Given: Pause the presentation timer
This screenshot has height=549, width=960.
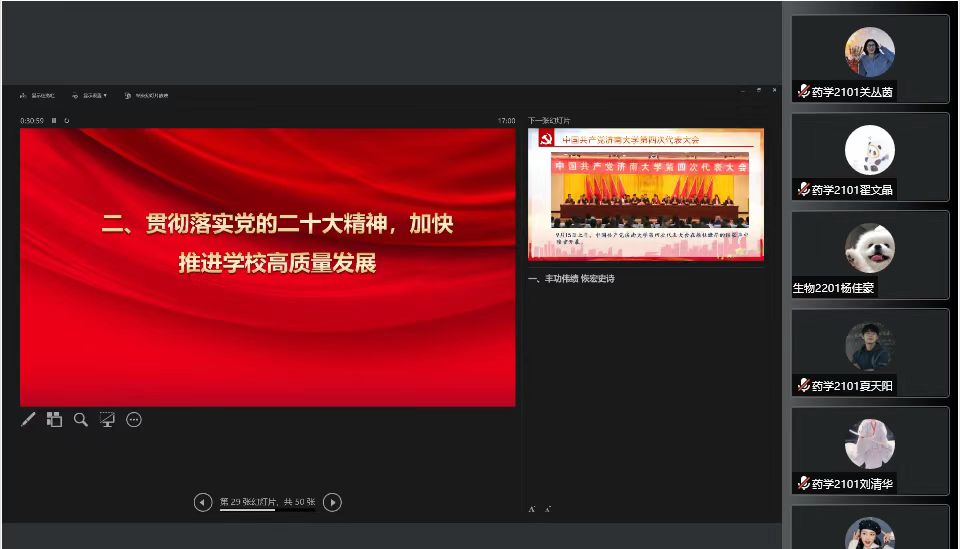Looking at the screenshot, I should click(54, 121).
